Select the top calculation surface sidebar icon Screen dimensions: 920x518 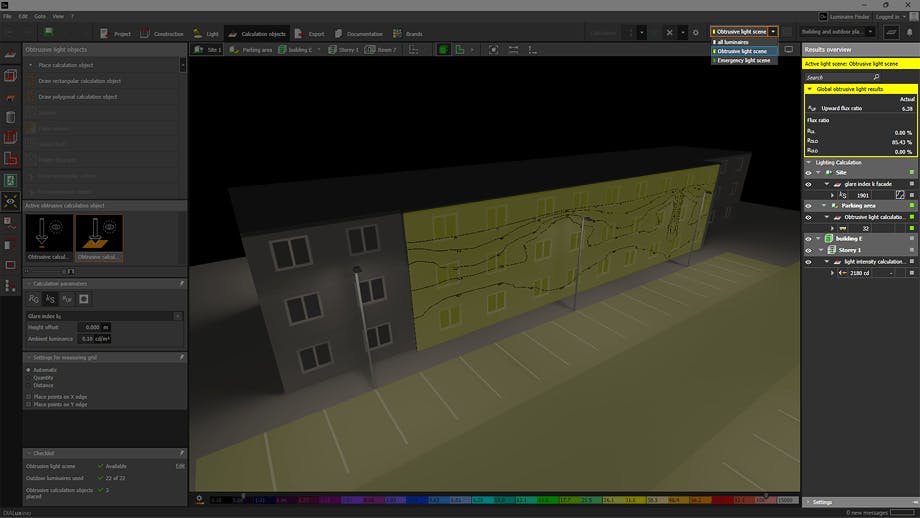(x=10, y=54)
